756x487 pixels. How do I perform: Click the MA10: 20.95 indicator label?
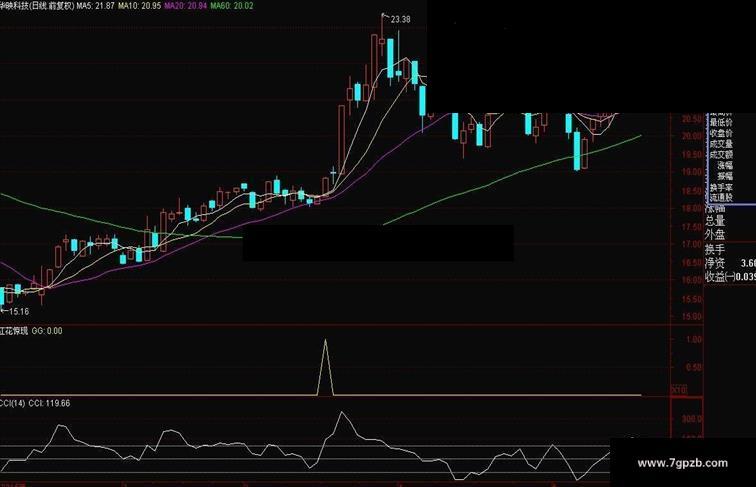click(x=140, y=6)
